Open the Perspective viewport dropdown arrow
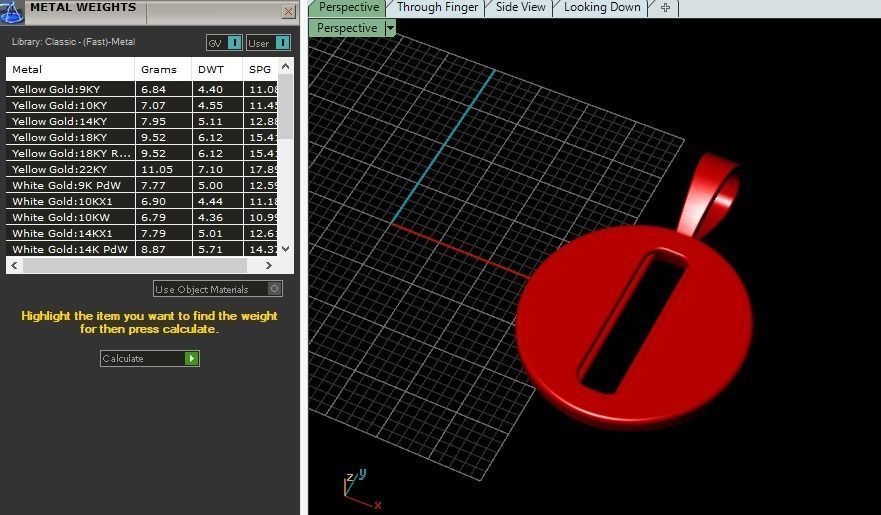 (x=390, y=28)
